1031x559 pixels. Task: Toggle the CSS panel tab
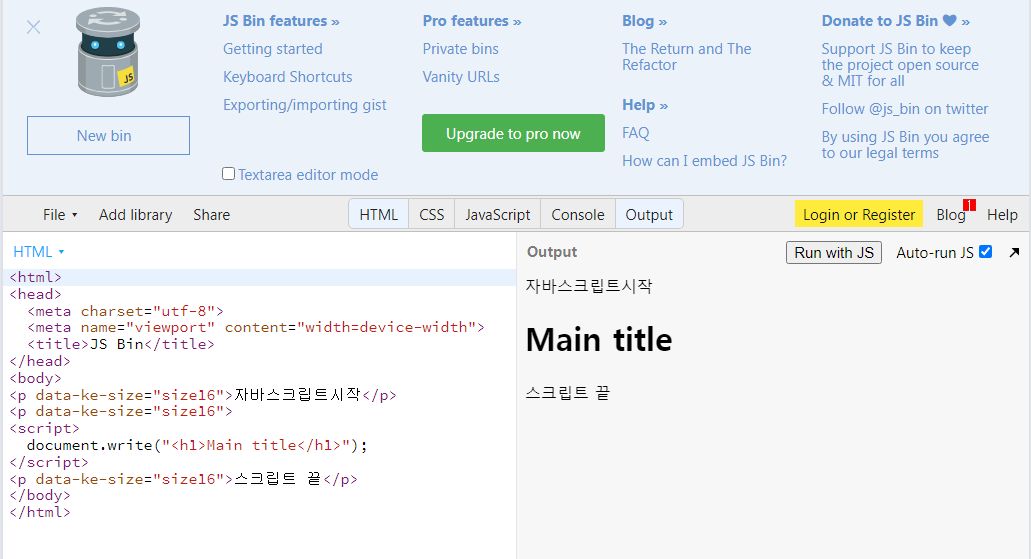click(432, 214)
